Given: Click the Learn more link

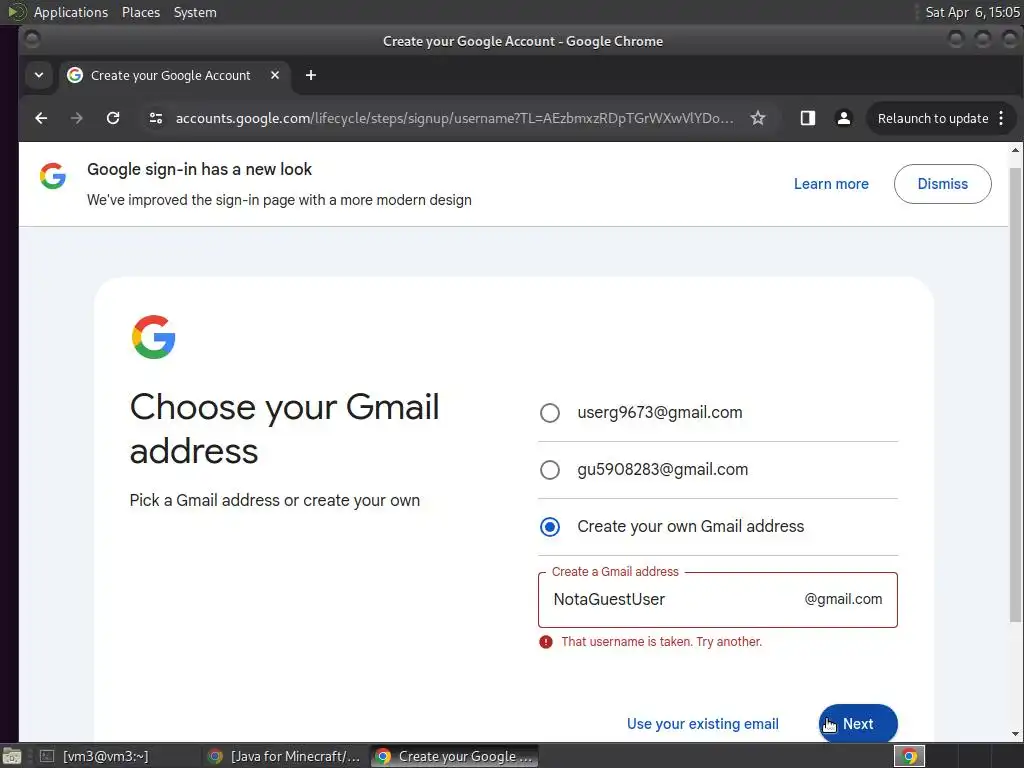Looking at the screenshot, I should pos(831,184).
